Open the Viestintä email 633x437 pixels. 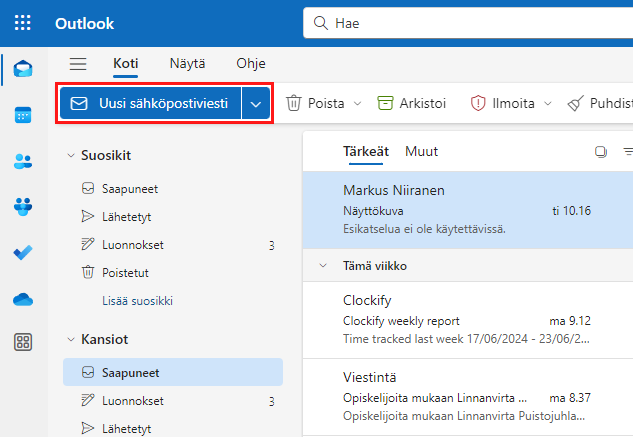coord(468,397)
